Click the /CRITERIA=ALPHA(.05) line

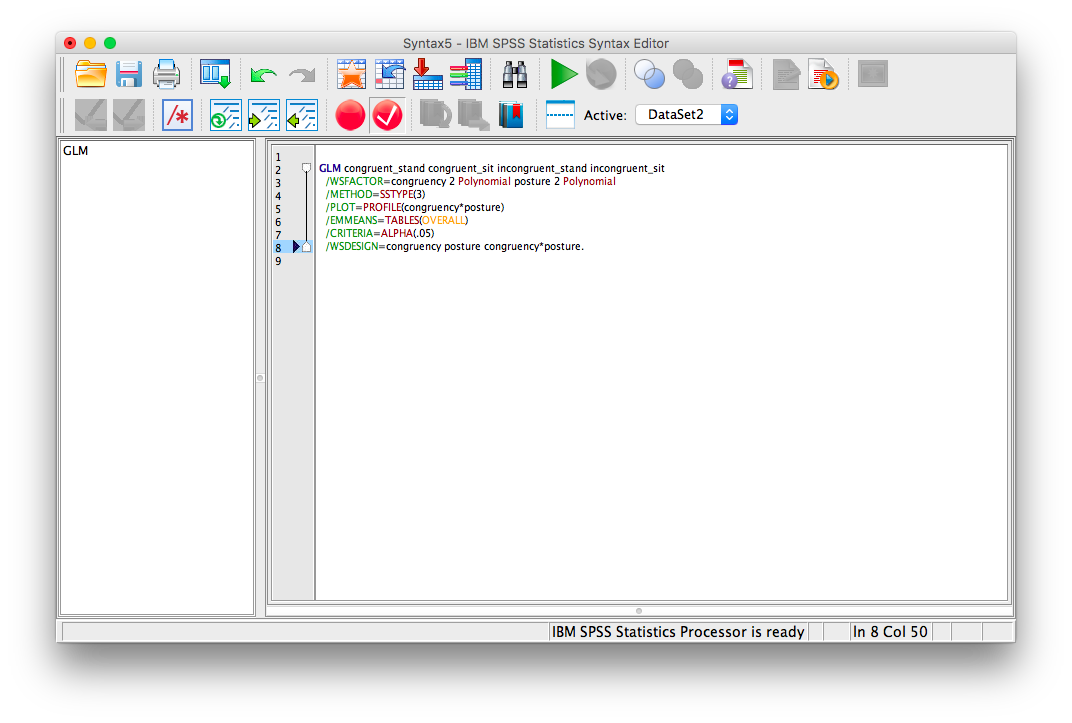[x=379, y=233]
